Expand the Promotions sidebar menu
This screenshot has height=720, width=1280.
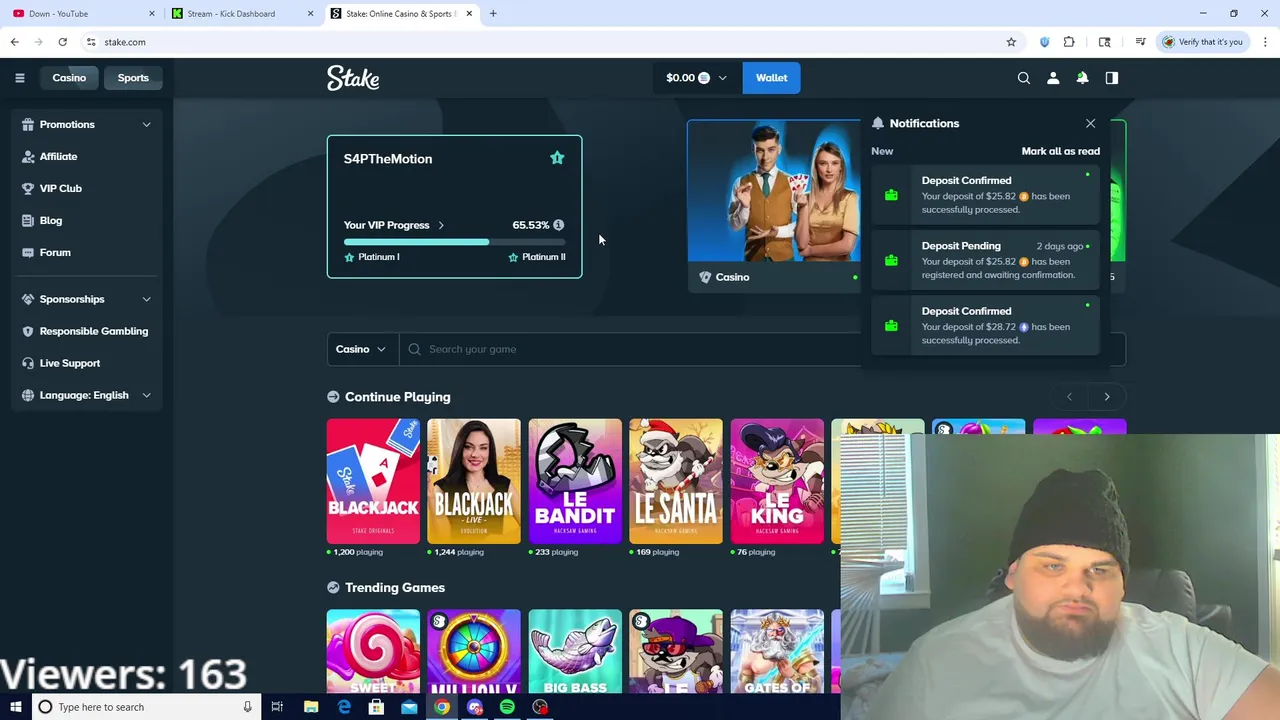point(146,125)
